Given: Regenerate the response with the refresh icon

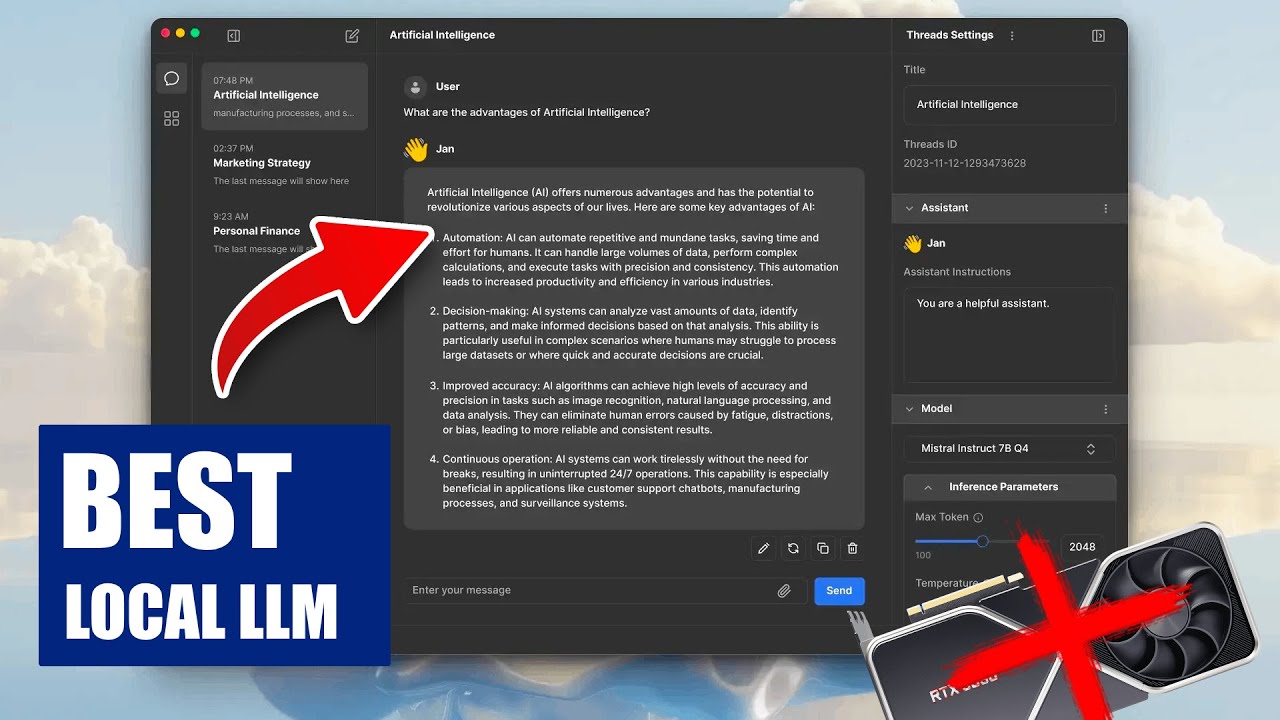Looking at the screenshot, I should 793,548.
